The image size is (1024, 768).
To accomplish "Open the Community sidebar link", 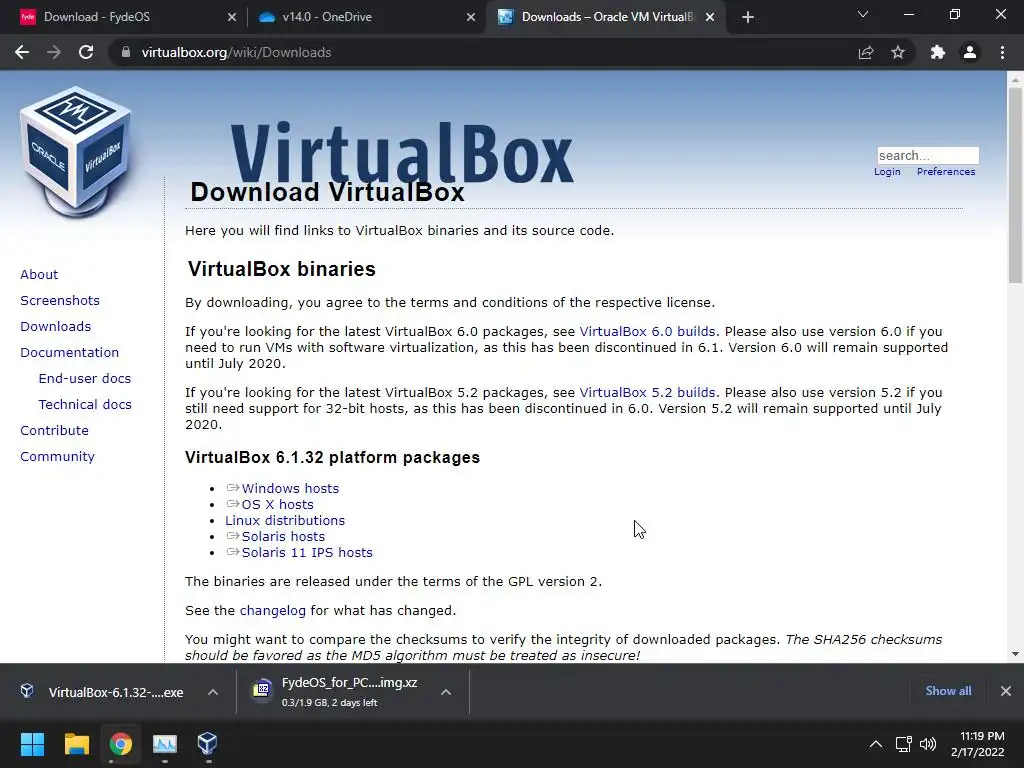I will (57, 457).
